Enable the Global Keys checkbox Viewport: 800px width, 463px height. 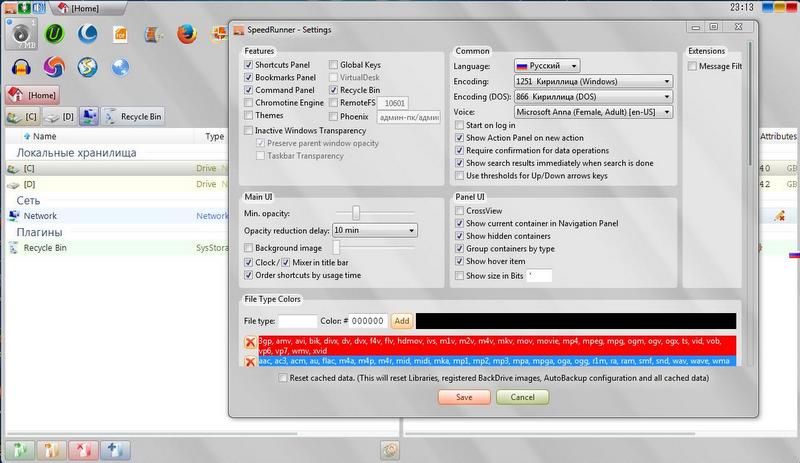333,65
